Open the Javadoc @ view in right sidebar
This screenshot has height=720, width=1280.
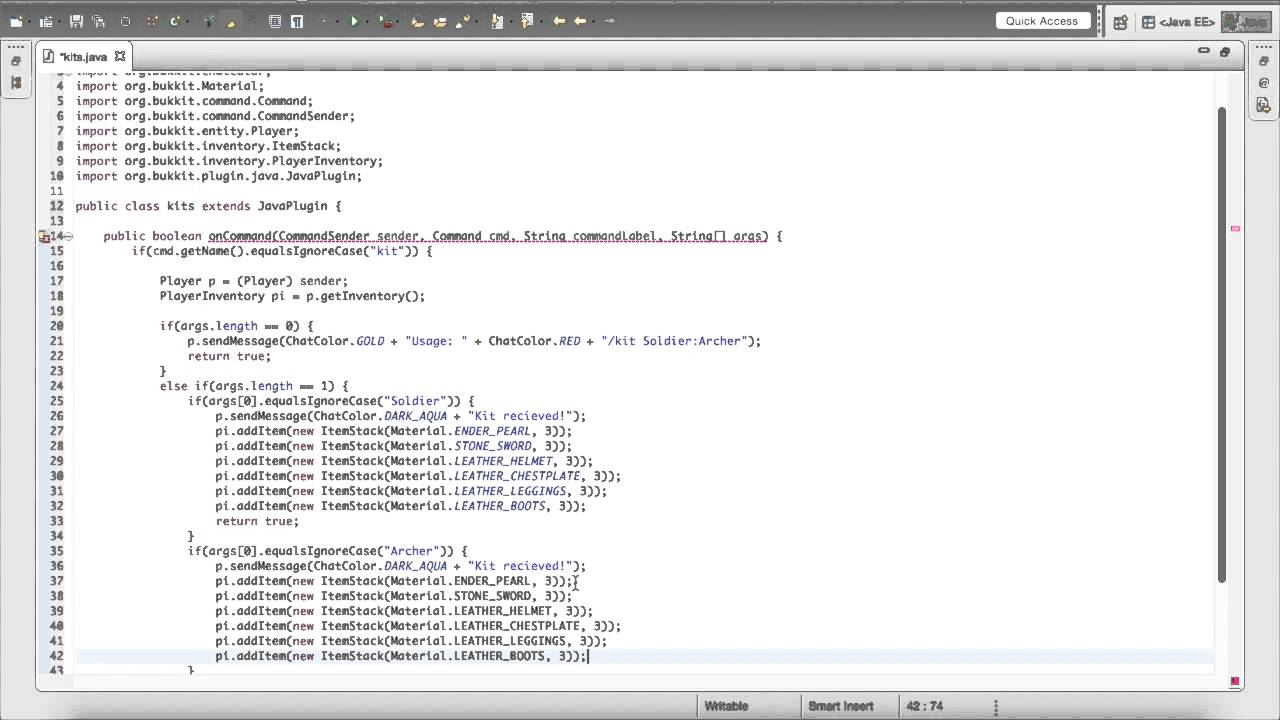[1263, 85]
